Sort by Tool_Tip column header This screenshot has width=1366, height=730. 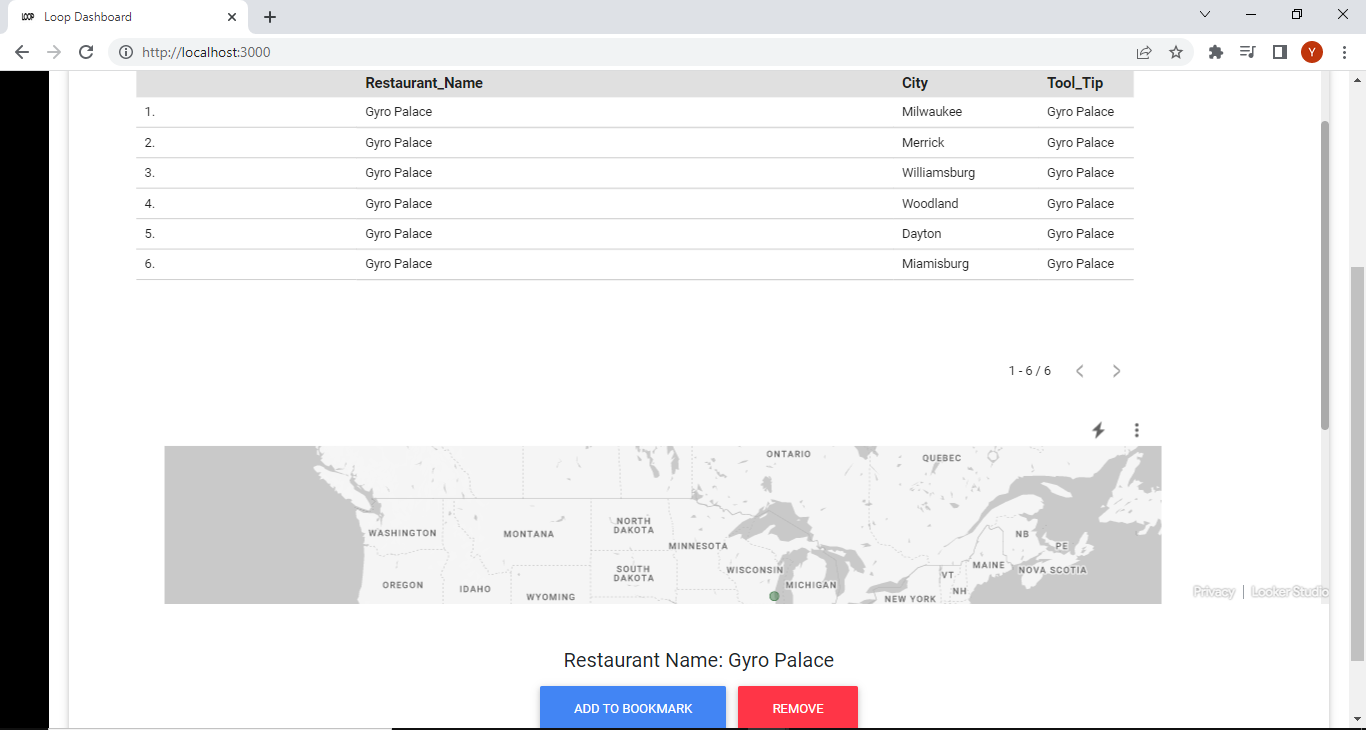(x=1076, y=83)
